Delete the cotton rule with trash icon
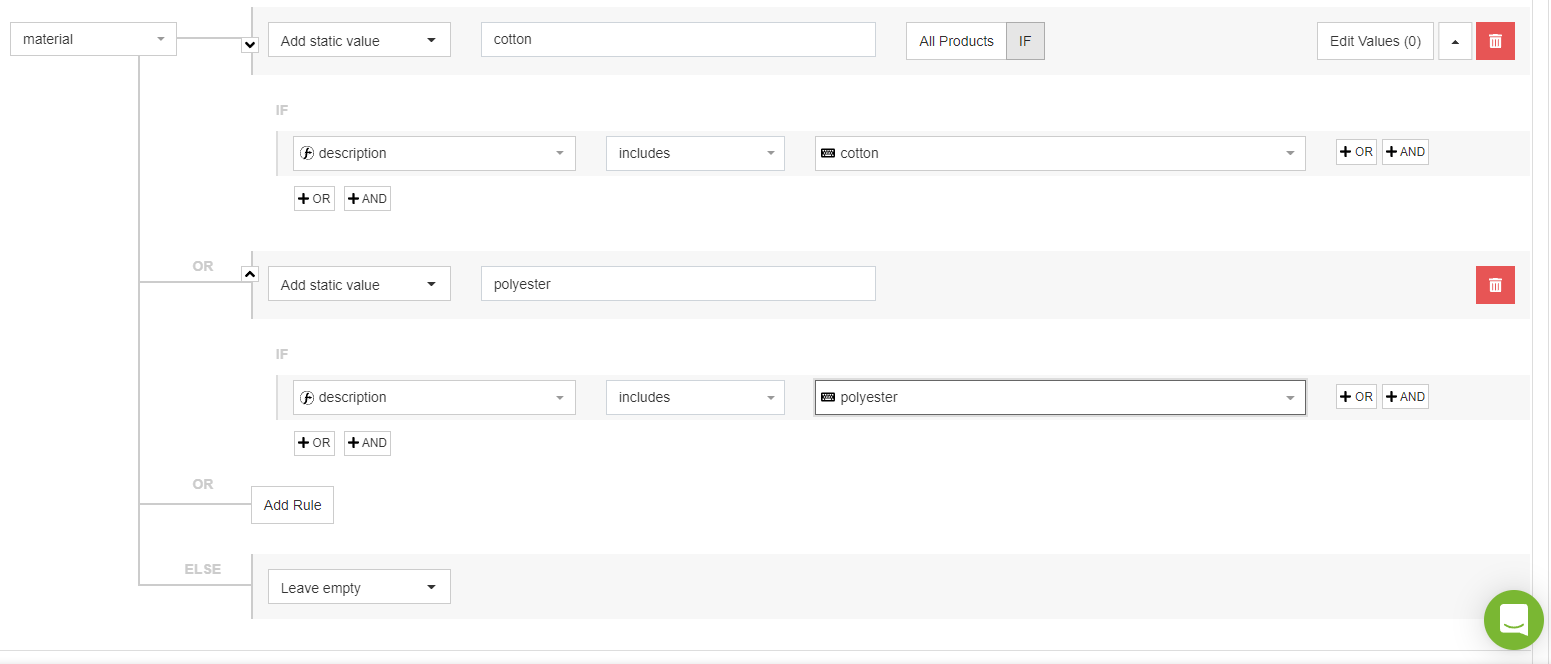This screenshot has height=664, width=1551. [x=1495, y=41]
